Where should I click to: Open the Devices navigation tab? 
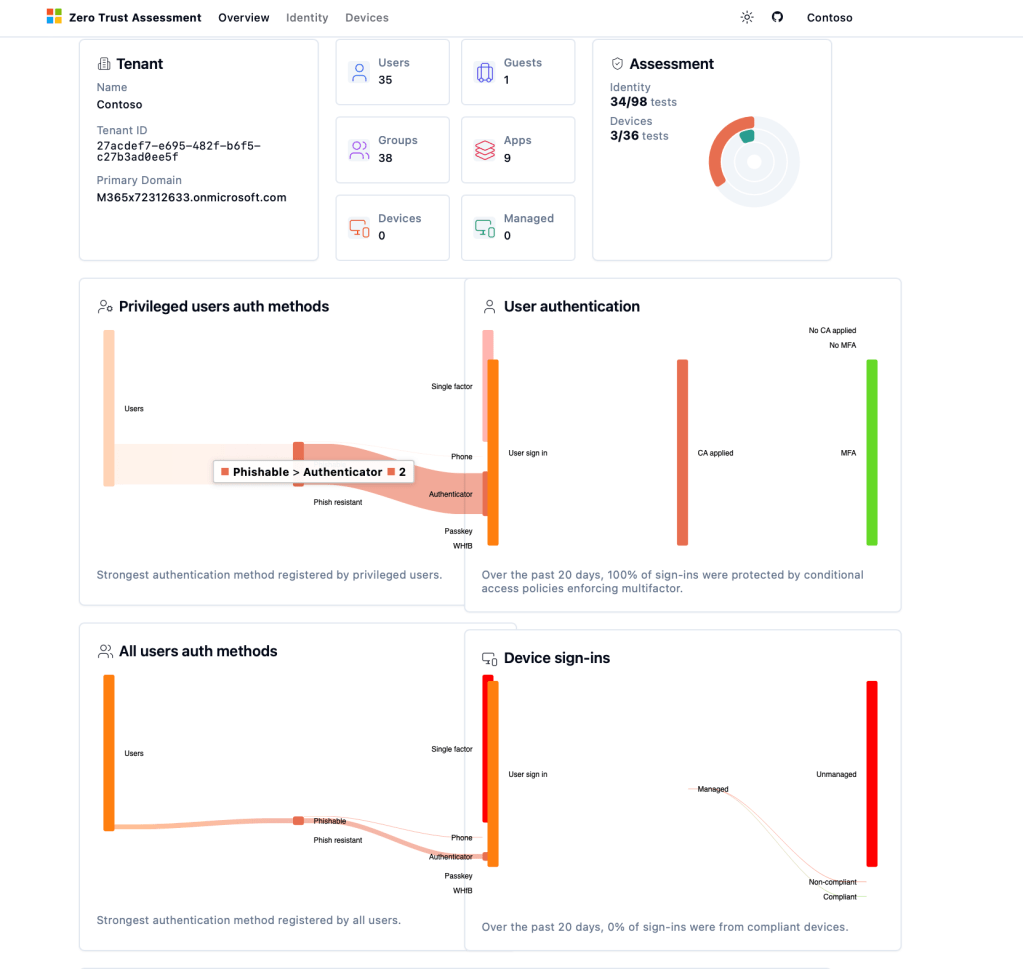pyautogui.click(x=367, y=18)
